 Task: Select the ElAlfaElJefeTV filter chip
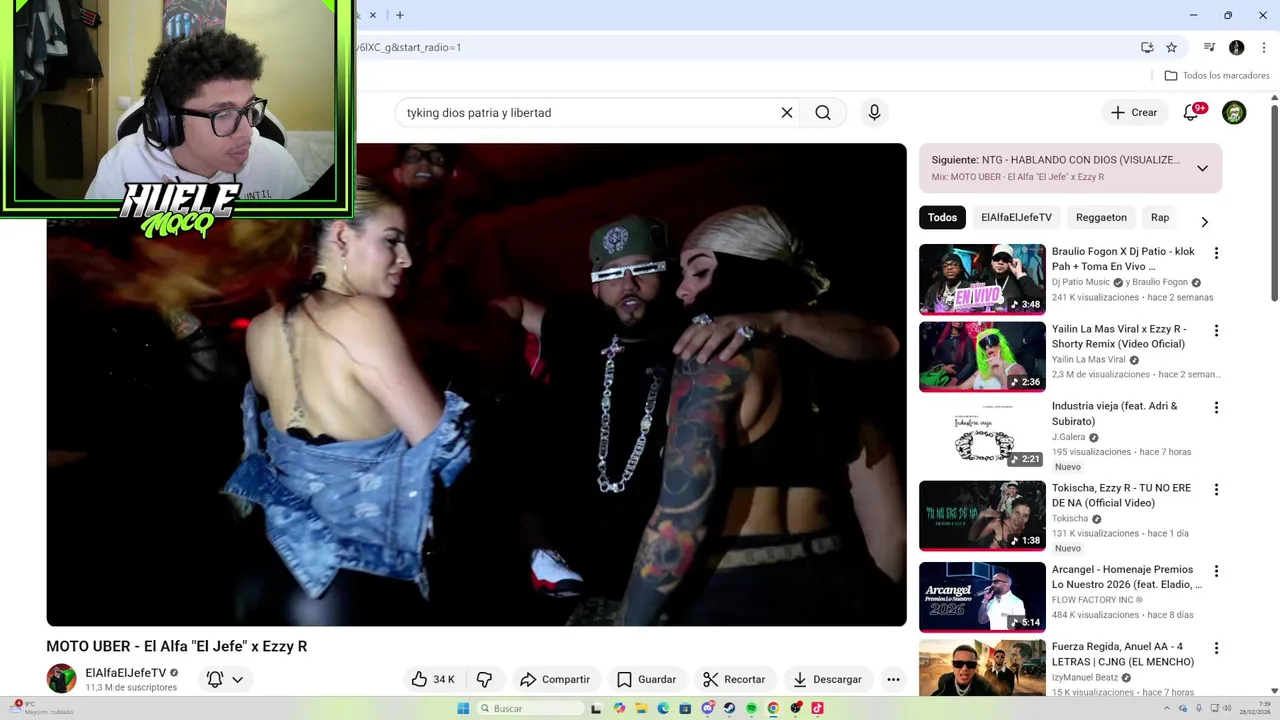[x=1016, y=217]
